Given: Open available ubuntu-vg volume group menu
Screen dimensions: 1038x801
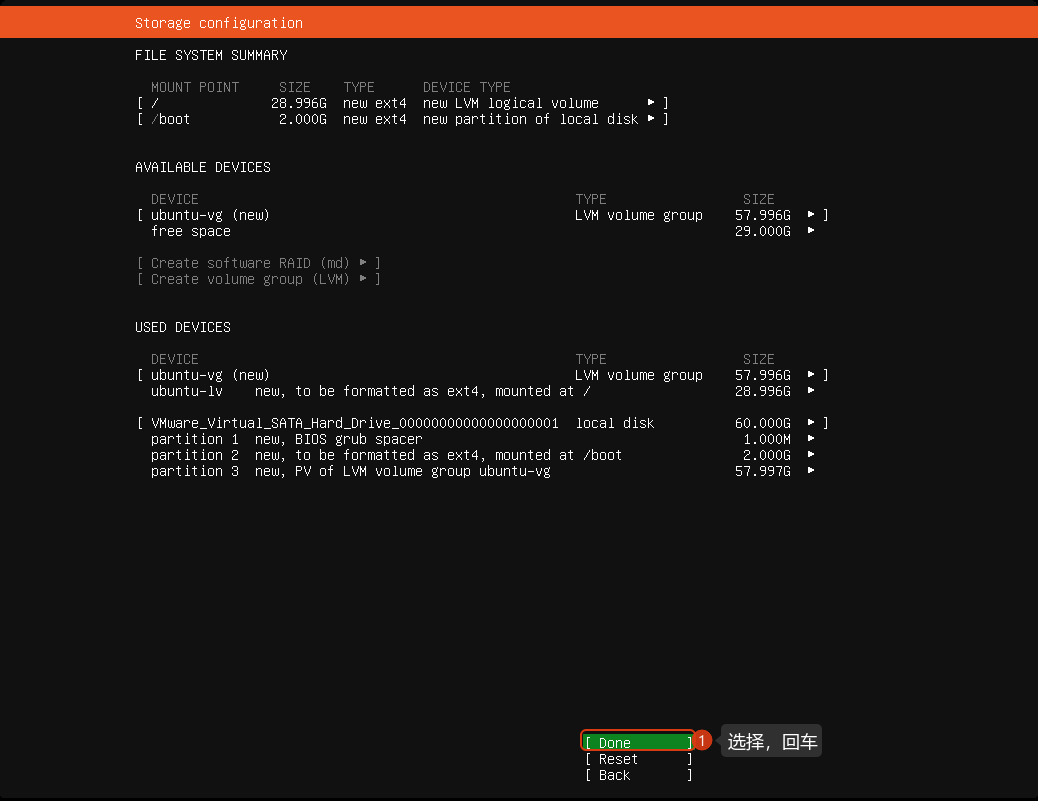Looking at the screenshot, I should click(483, 215).
